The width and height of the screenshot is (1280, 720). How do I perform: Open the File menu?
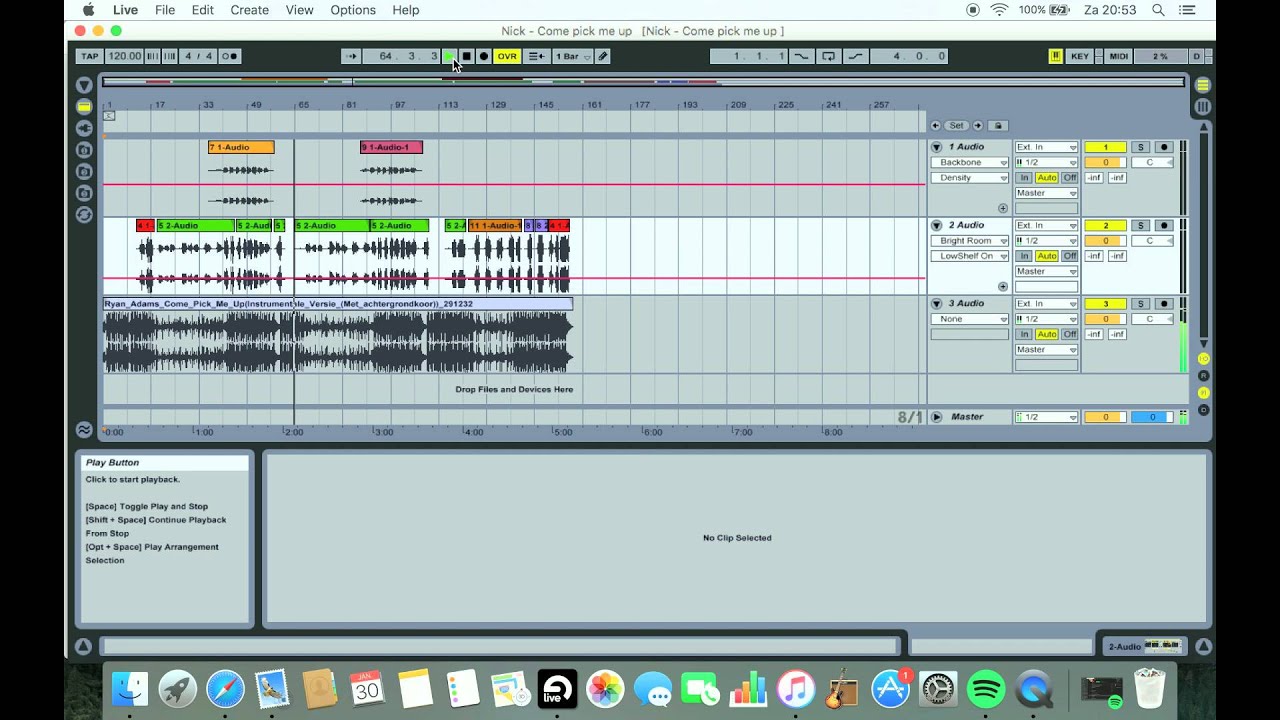click(x=165, y=10)
